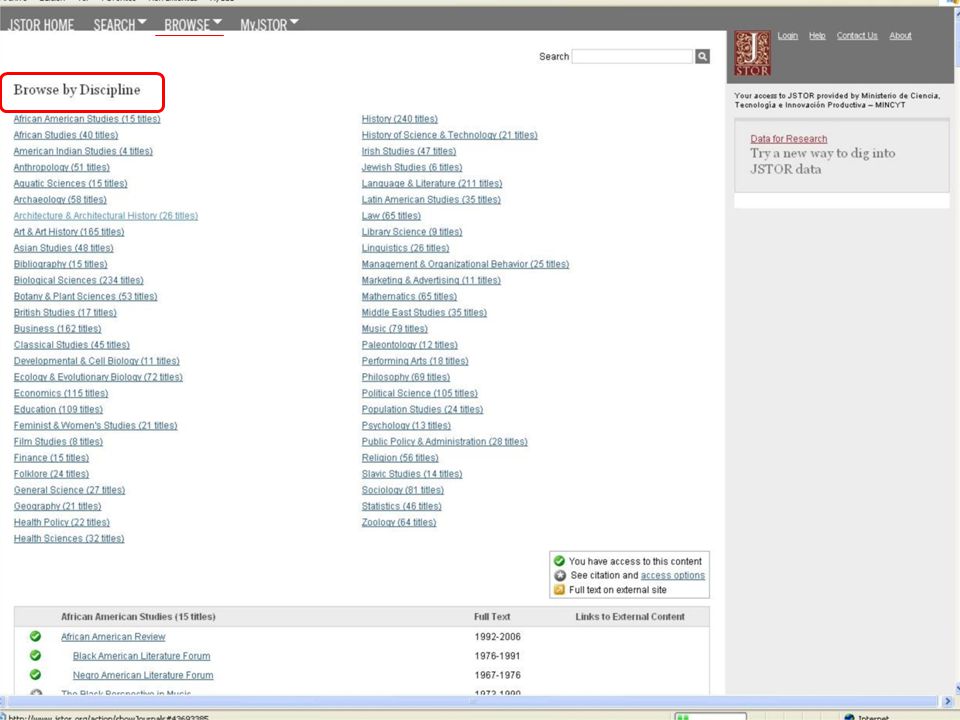Open Classical Studies (45 titles)

pos(72,345)
